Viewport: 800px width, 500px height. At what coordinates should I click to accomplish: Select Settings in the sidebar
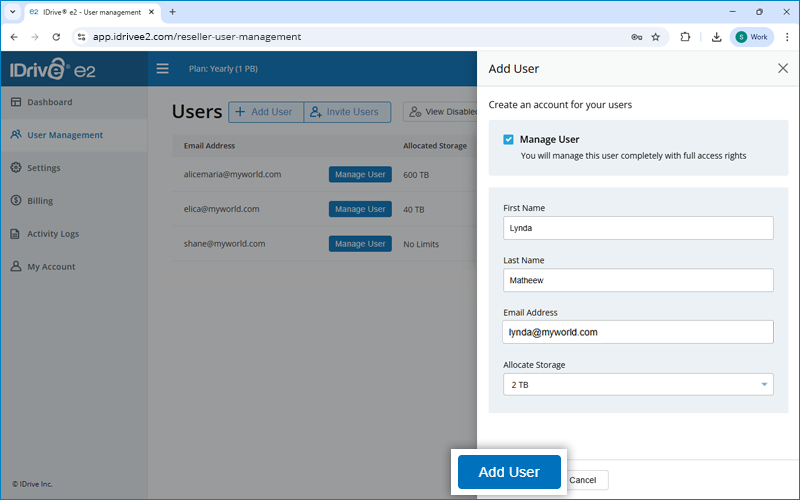43,168
